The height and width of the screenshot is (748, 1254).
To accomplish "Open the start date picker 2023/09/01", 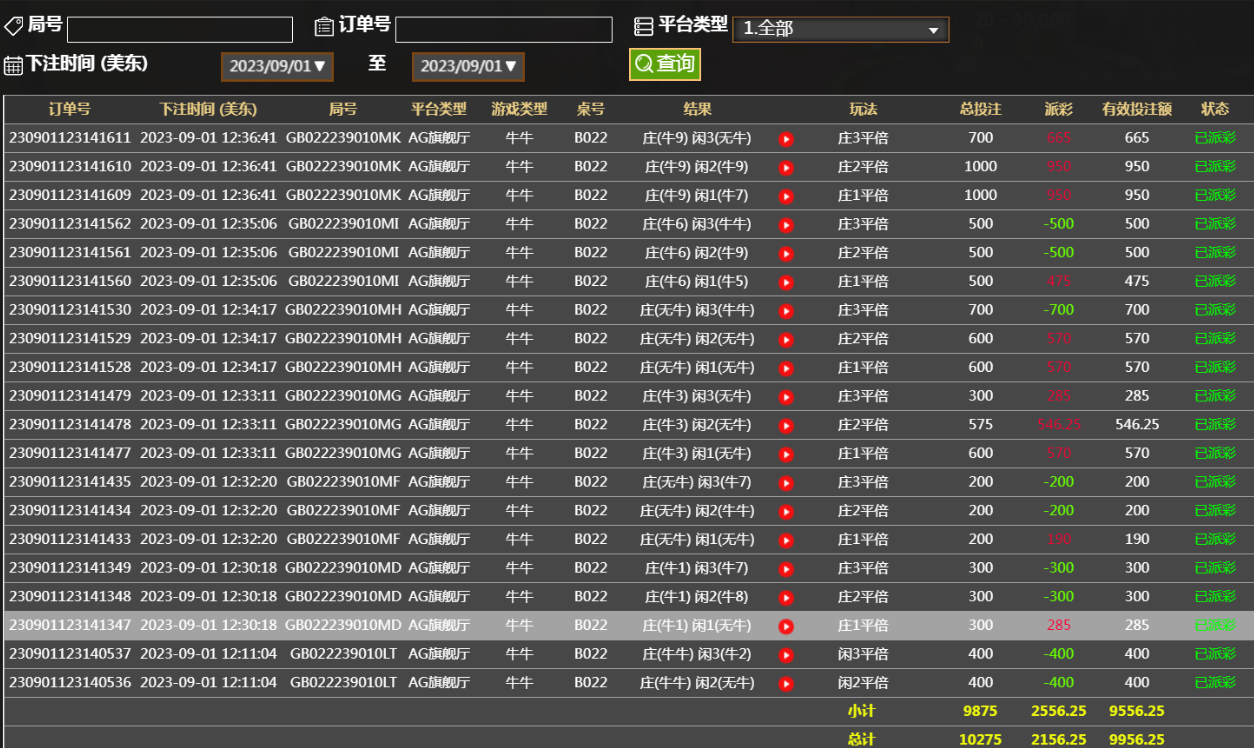I will click(x=277, y=67).
